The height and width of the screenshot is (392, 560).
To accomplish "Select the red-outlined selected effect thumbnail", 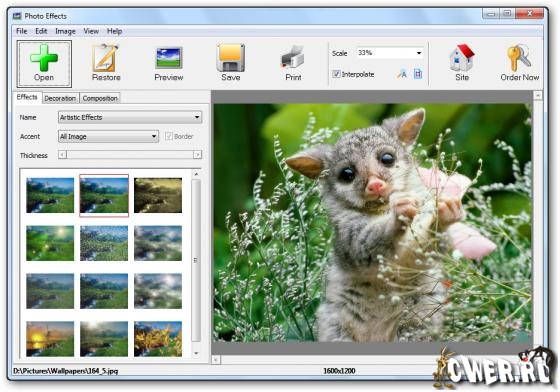I will click(104, 195).
